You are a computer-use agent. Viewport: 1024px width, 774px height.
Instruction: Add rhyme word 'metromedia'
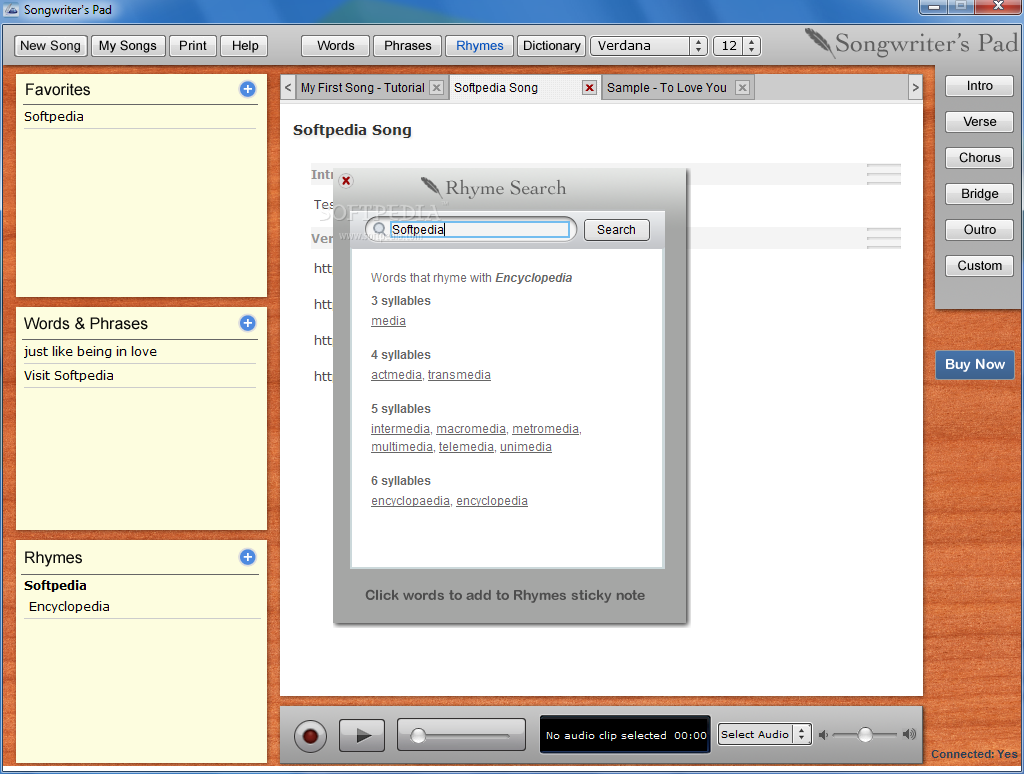click(x=545, y=428)
